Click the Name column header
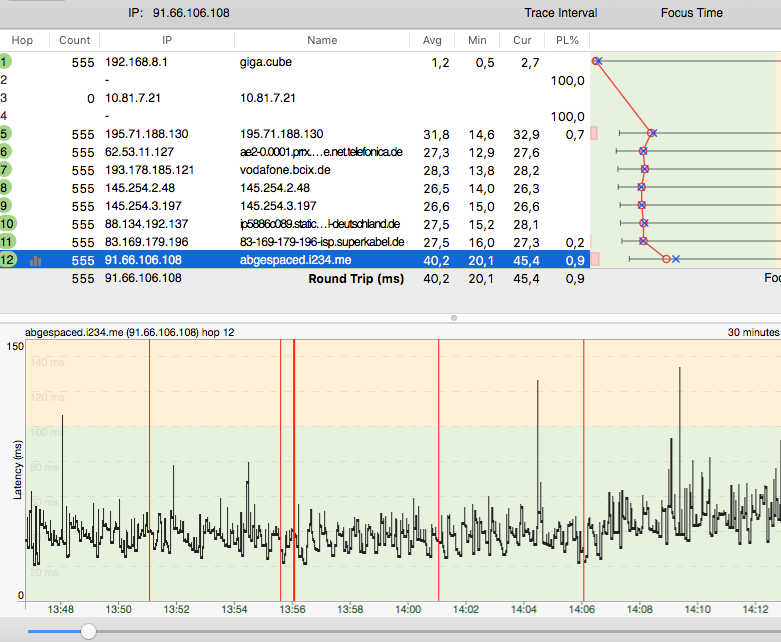 pos(322,40)
